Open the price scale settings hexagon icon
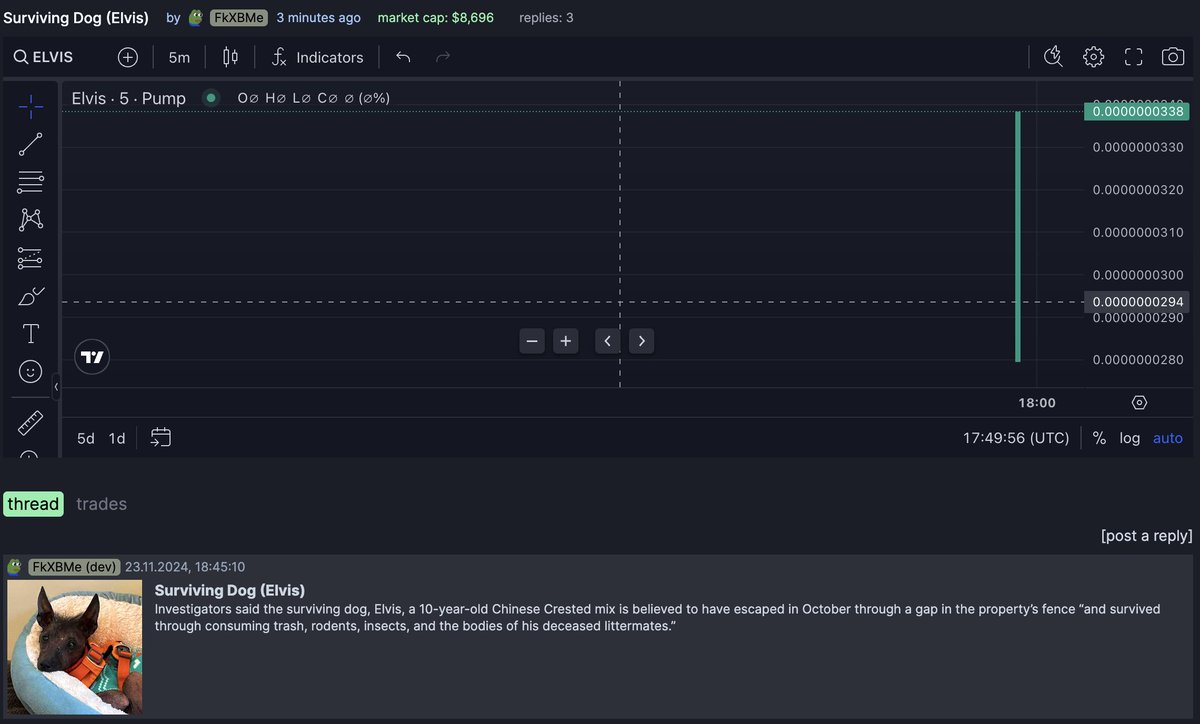The height and width of the screenshot is (724, 1200). (x=1139, y=402)
